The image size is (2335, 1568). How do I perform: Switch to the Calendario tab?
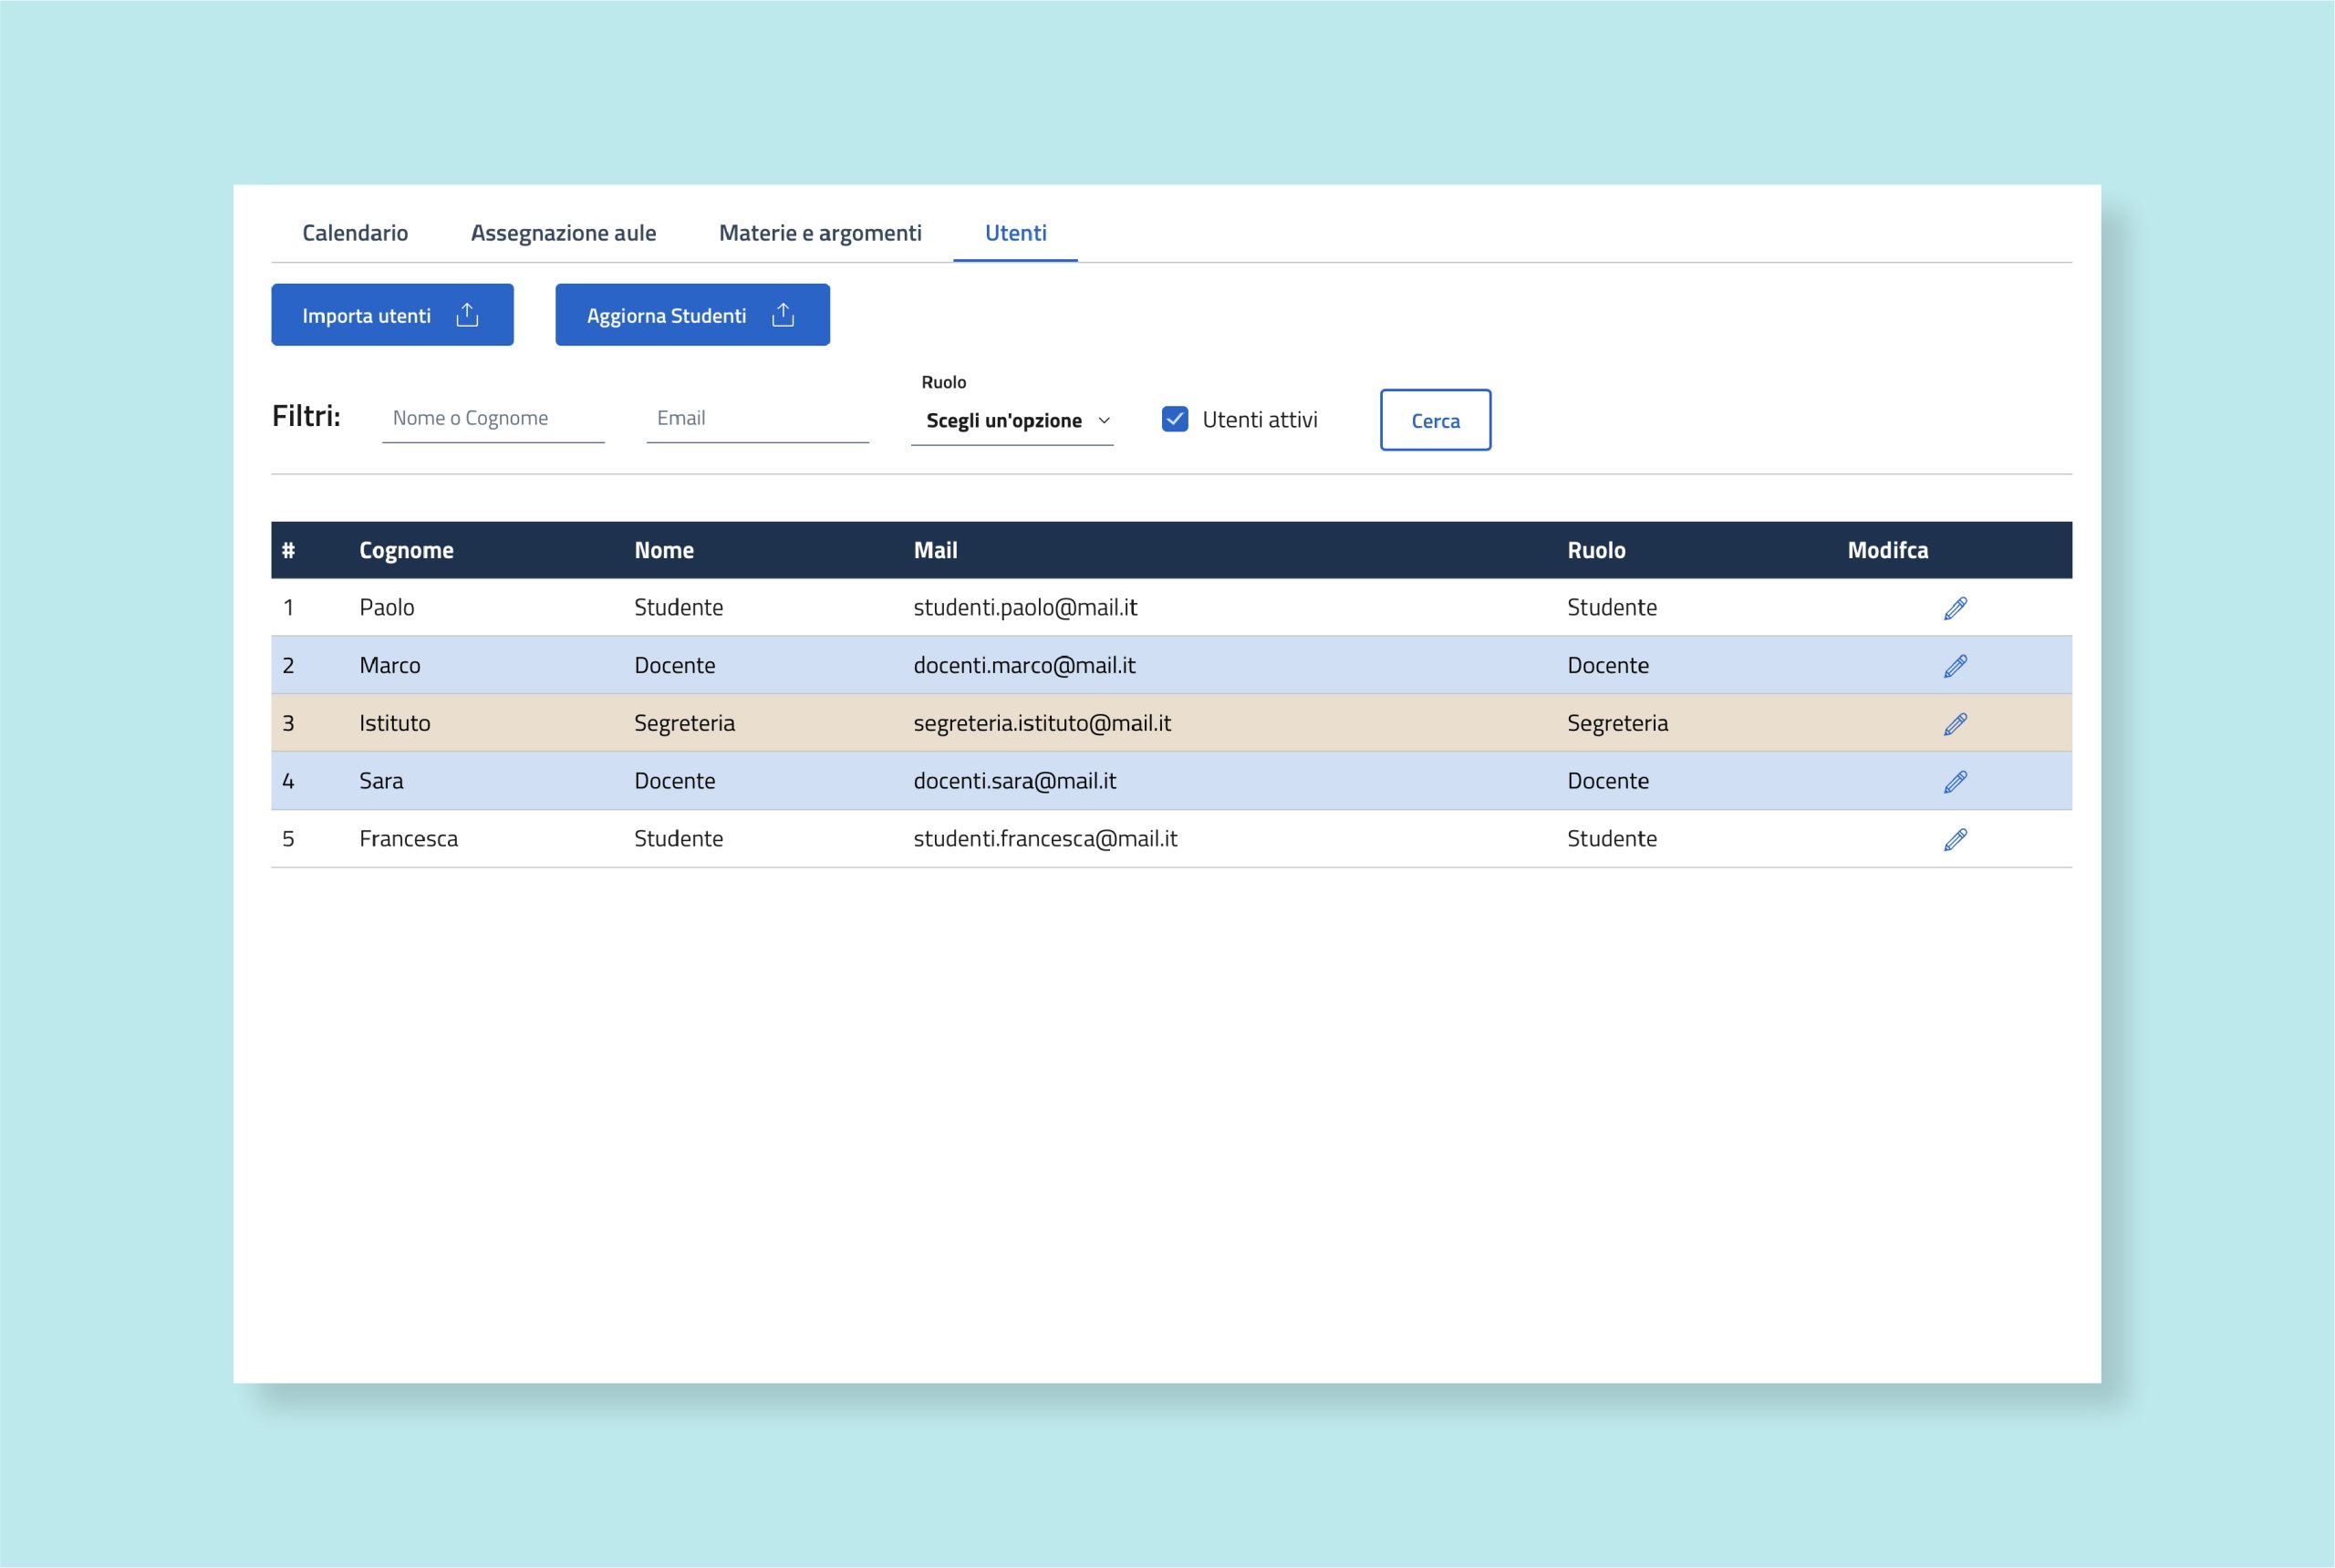coord(355,233)
